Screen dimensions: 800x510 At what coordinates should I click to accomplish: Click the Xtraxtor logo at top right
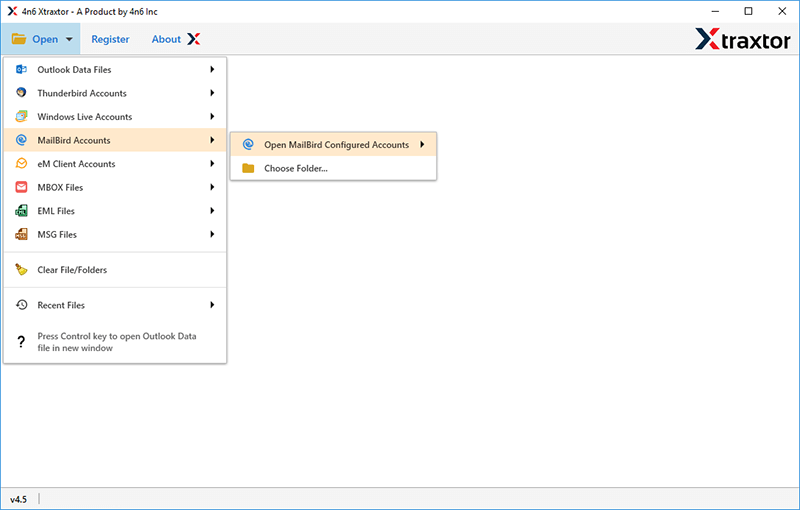point(743,39)
